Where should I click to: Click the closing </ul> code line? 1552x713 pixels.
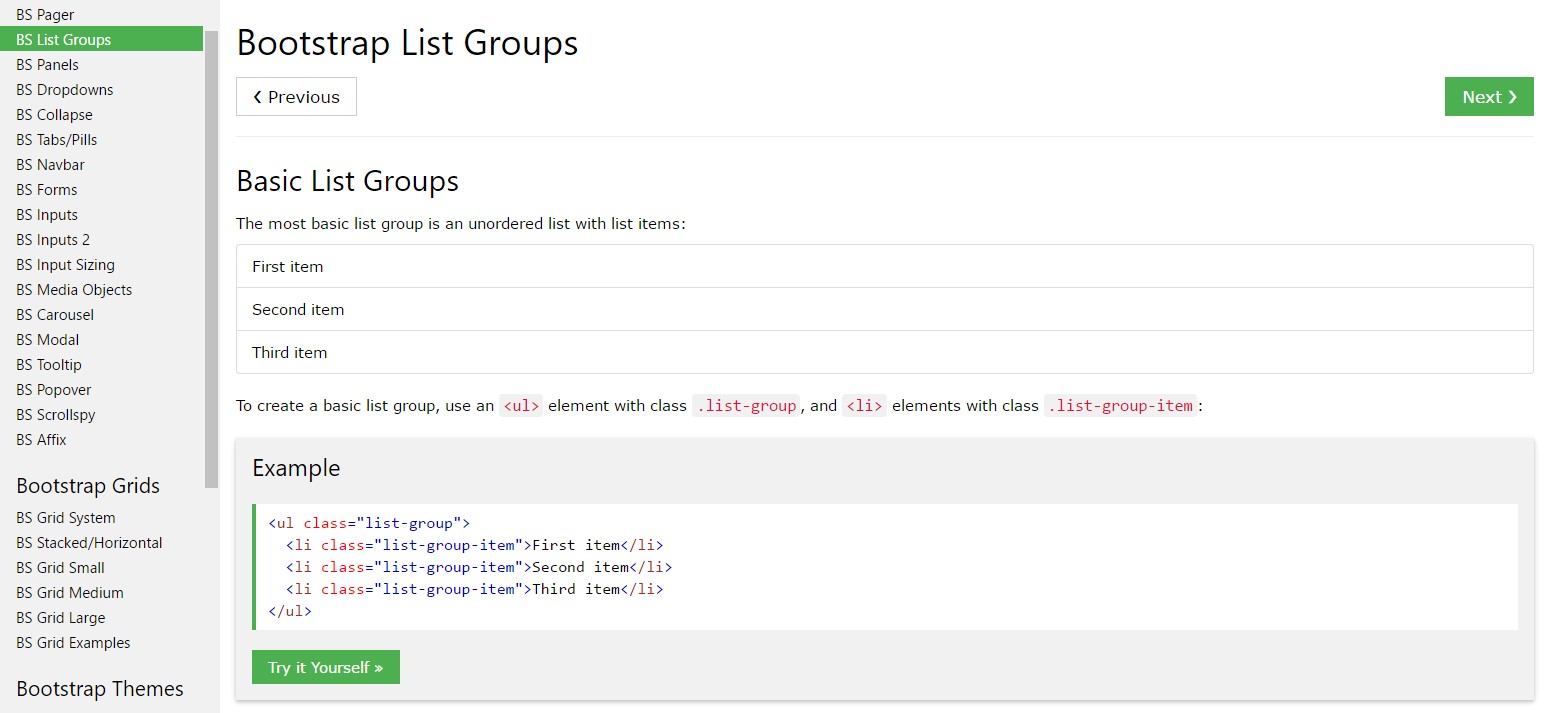pyautogui.click(x=290, y=611)
